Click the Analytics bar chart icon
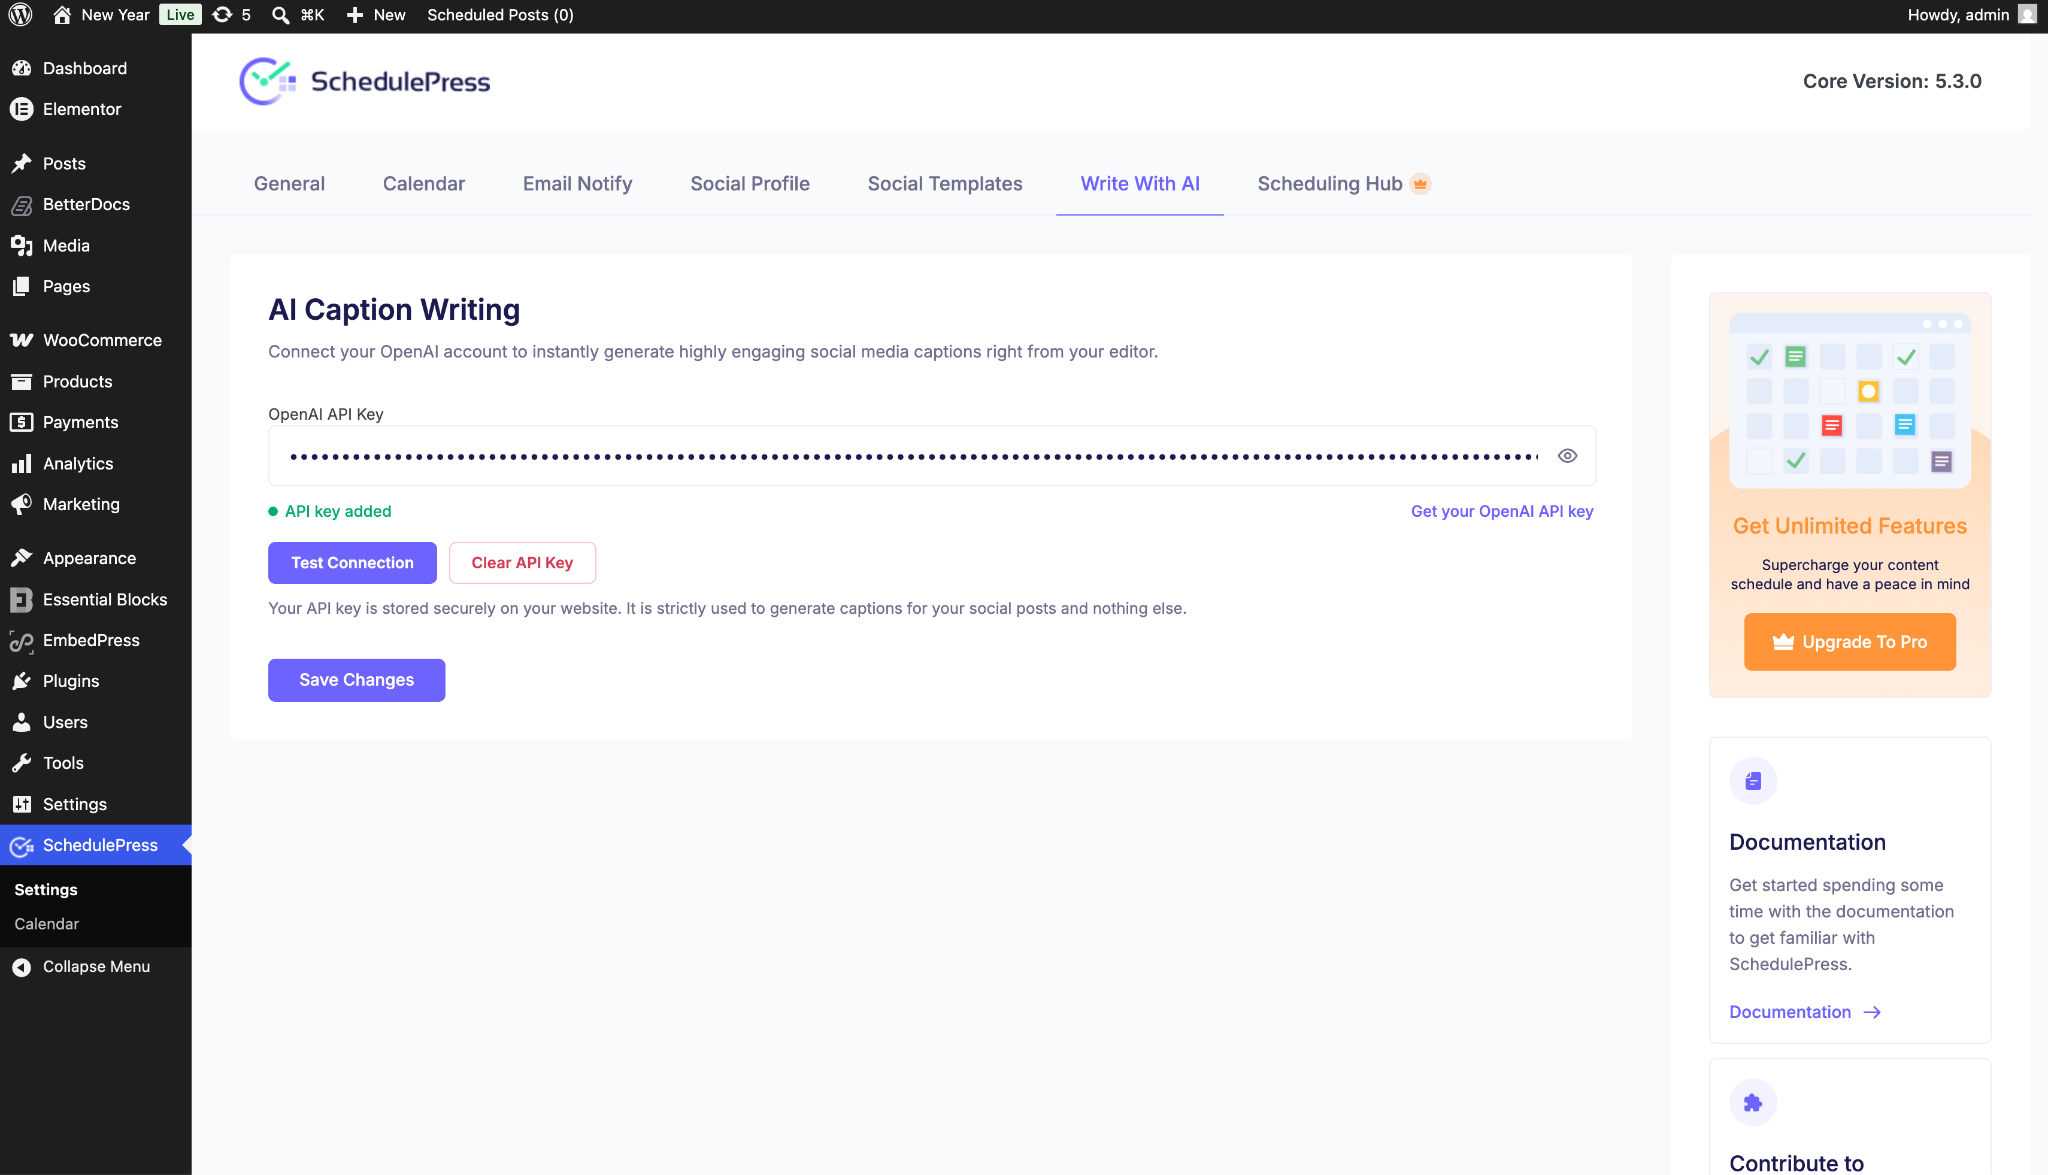Viewport: 2048px width, 1175px height. 21,463
